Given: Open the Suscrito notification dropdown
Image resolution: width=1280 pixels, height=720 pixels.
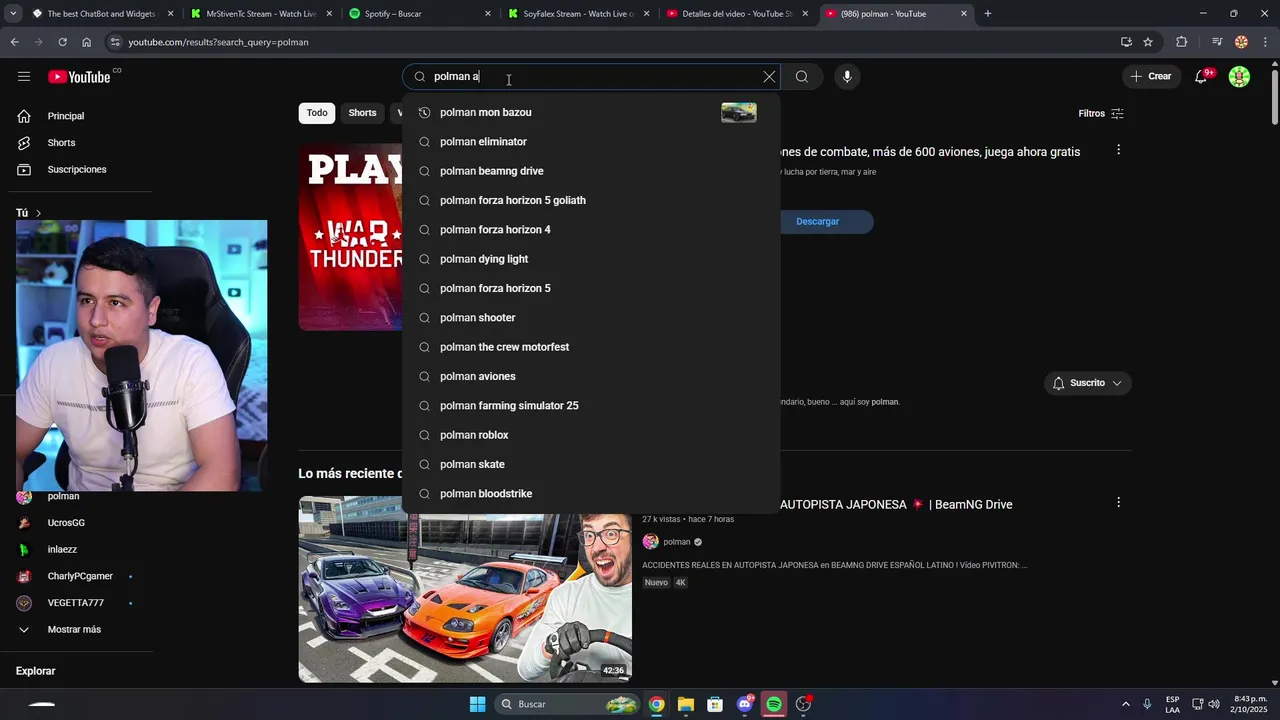Looking at the screenshot, I should tap(1088, 383).
